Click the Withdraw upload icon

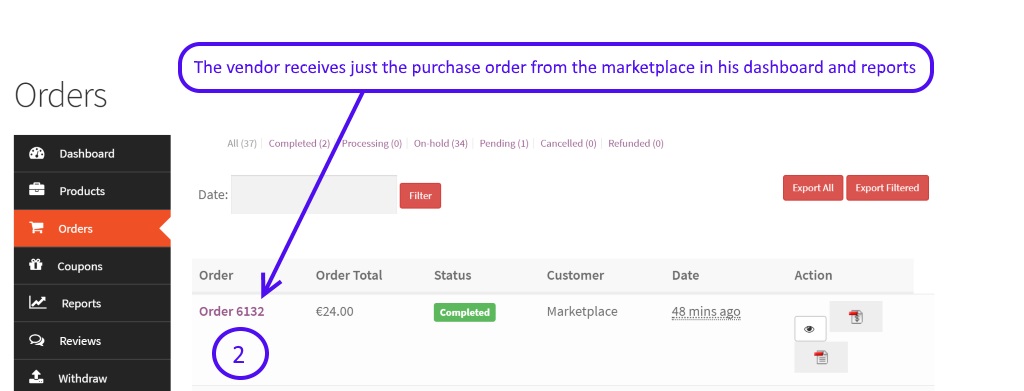(37, 377)
